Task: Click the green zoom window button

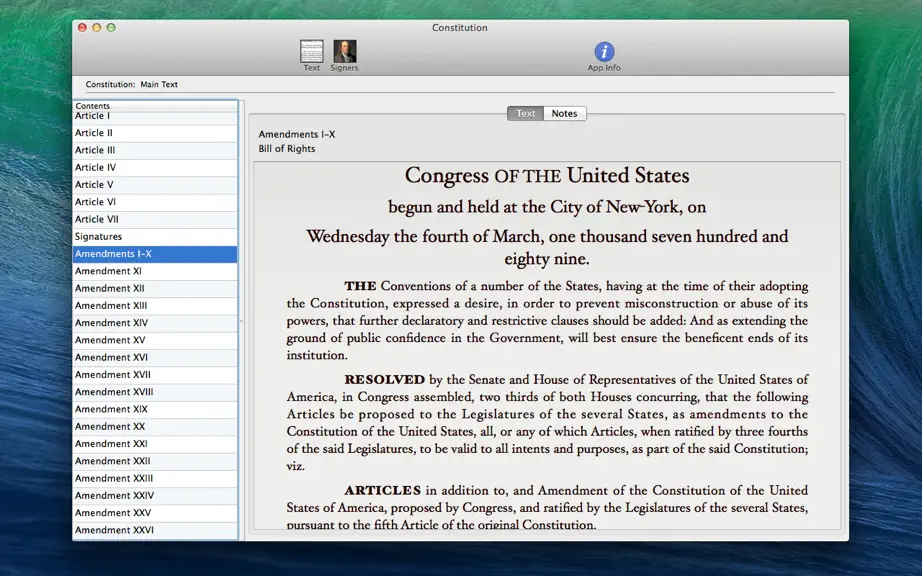Action: tap(111, 28)
